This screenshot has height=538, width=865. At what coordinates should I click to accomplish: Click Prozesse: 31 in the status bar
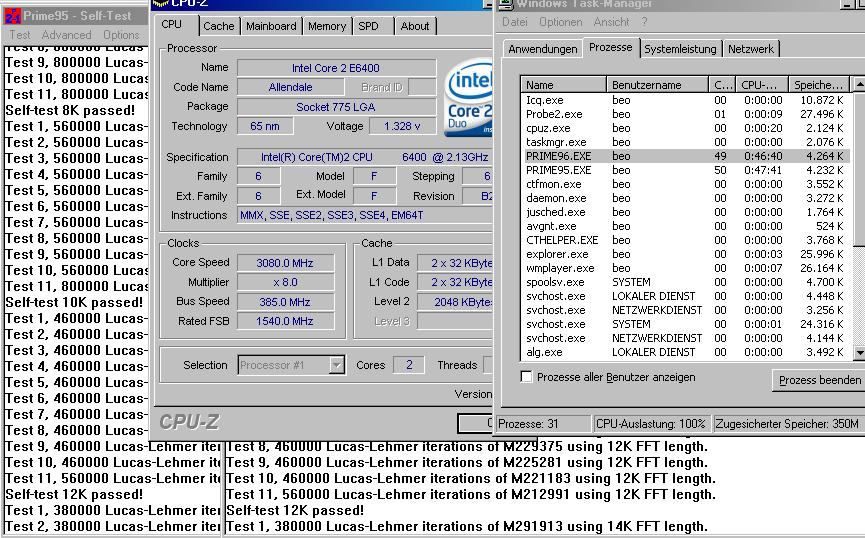click(x=543, y=424)
